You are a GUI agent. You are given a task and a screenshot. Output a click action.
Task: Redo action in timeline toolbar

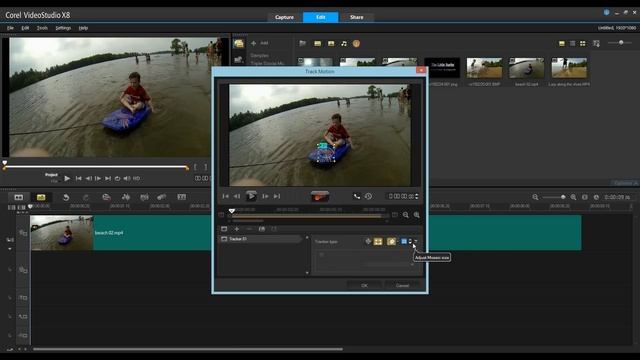[x=86, y=197]
